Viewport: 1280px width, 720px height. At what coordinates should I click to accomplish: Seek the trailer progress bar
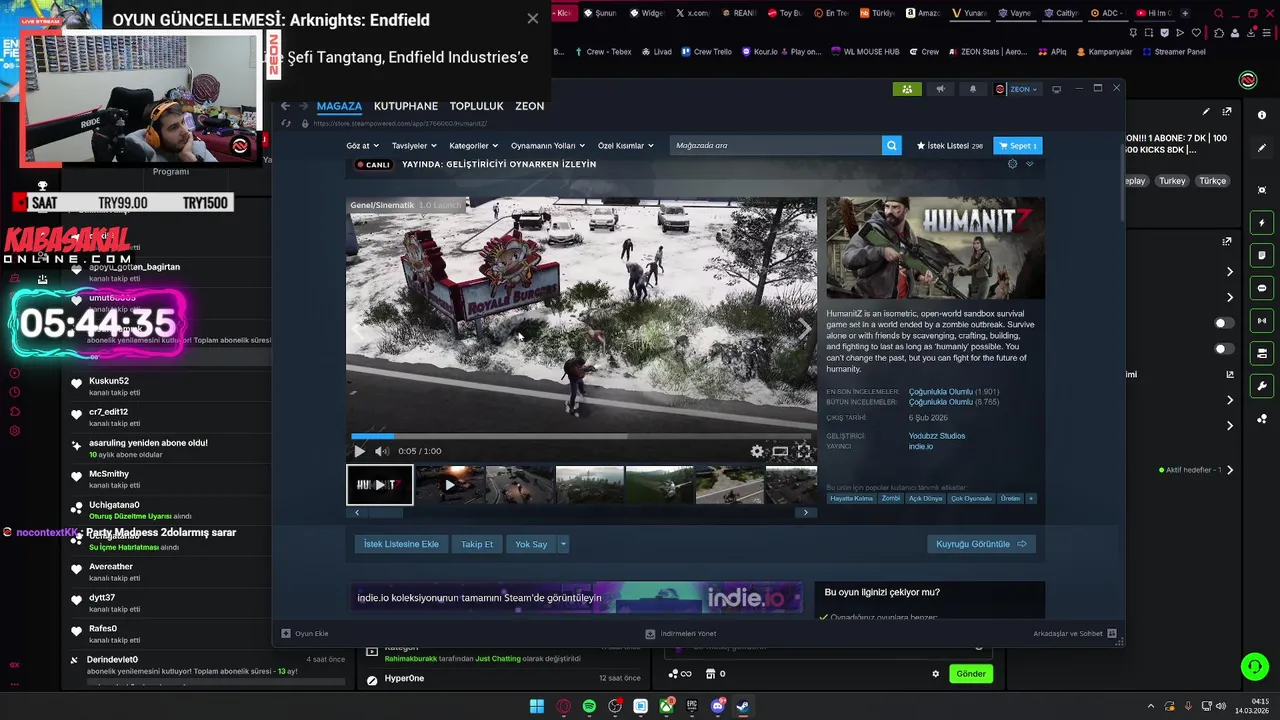[x=583, y=436]
